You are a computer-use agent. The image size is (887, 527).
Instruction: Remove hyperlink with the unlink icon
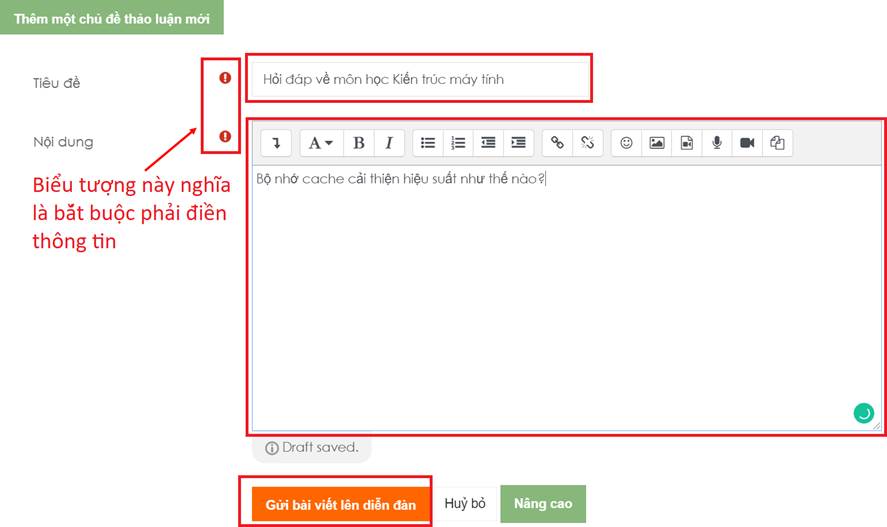pyautogui.click(x=588, y=142)
